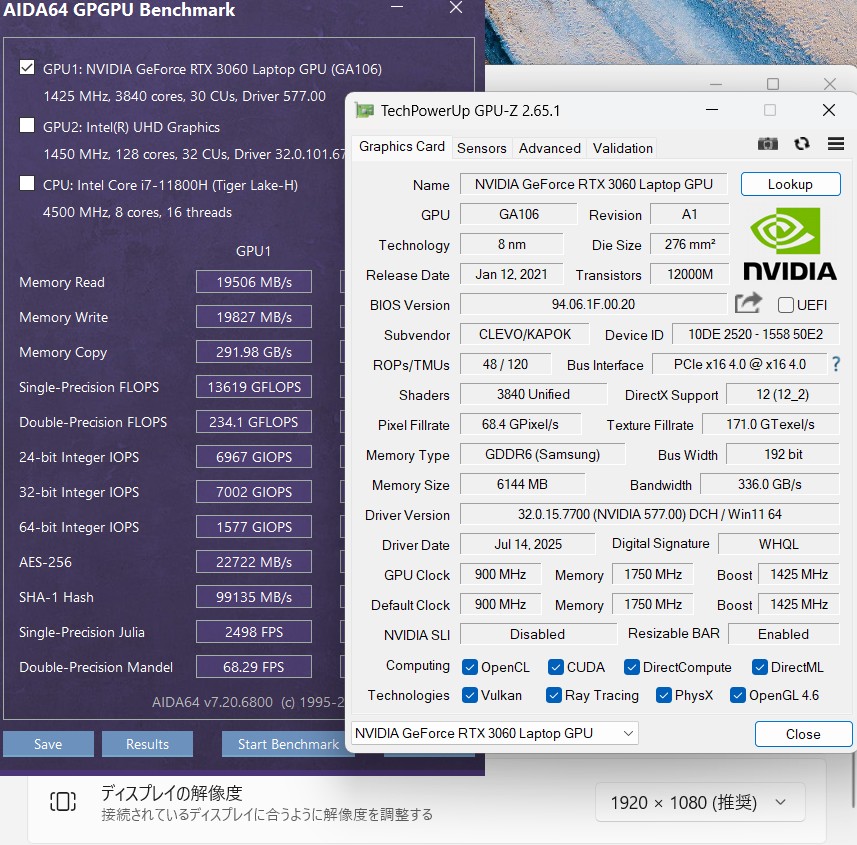This screenshot has height=845, width=857.
Task: Close the AIDA64 GPGPU Benchmark window
Action: click(x=456, y=8)
